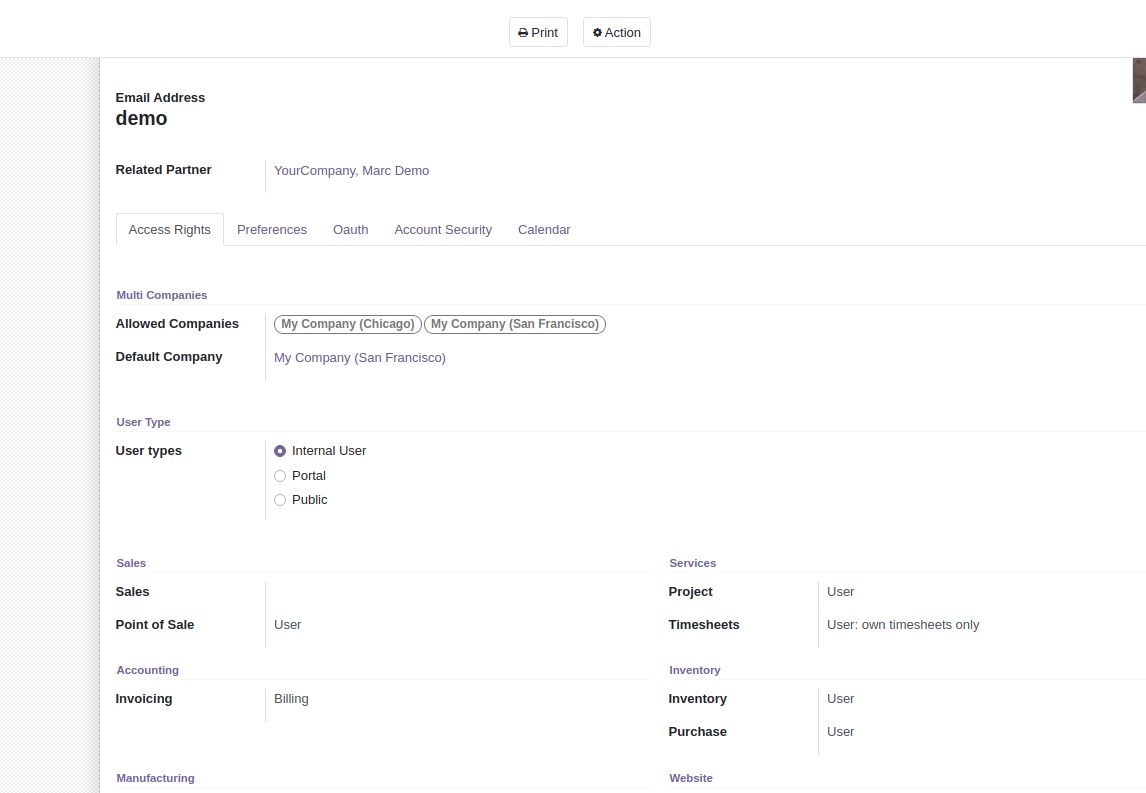The width and height of the screenshot is (1146, 793).
Task: Click the User Type section header
Action: click(x=143, y=422)
